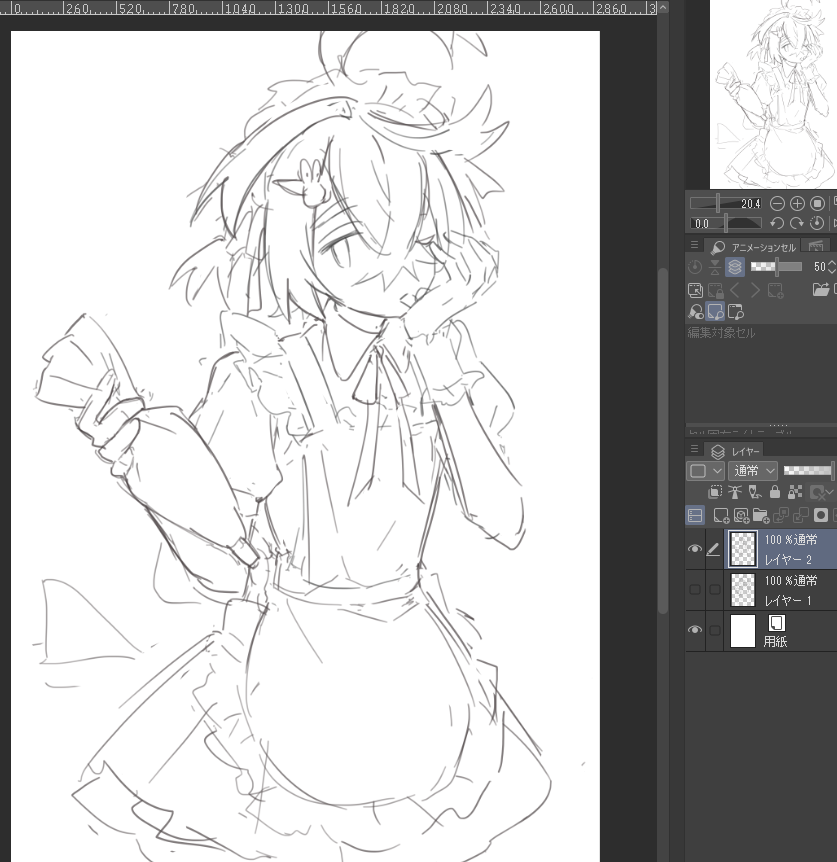Select the レイヤー 2 thumbnail
The height and width of the screenshot is (862, 837).
743,549
